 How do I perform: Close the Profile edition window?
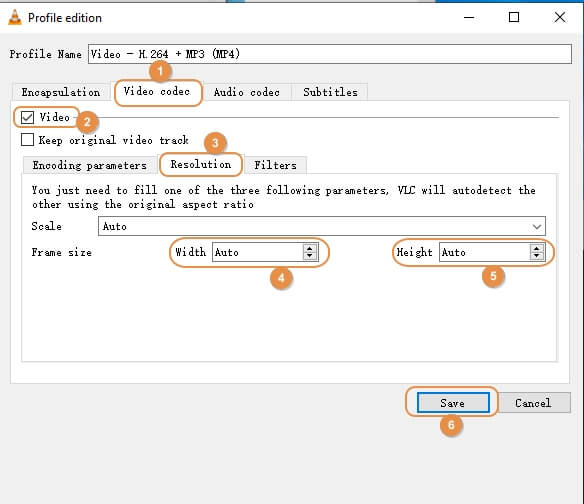click(x=560, y=17)
